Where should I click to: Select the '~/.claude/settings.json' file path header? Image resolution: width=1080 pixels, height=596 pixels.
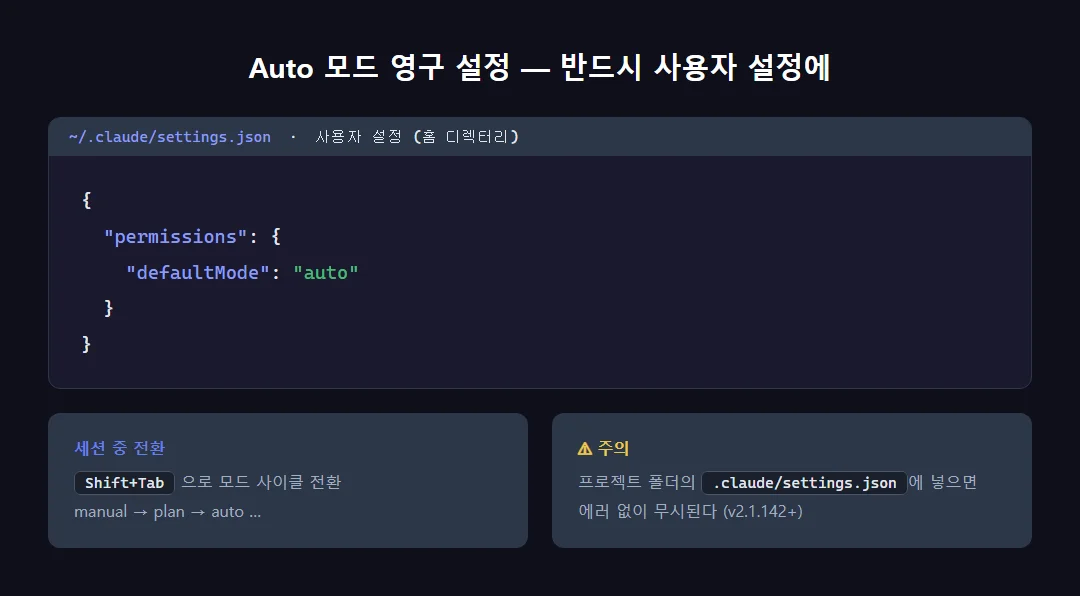[x=169, y=136]
